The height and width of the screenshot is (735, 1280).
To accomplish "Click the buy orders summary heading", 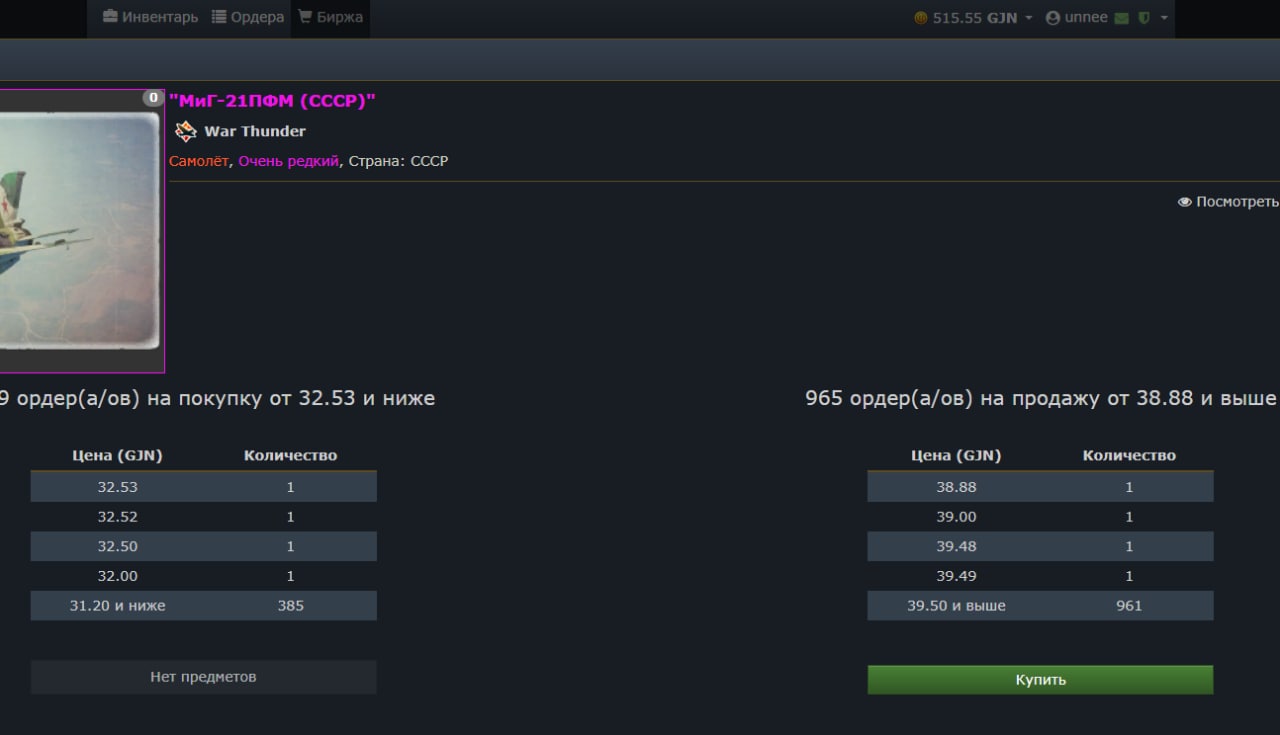I will point(217,398).
